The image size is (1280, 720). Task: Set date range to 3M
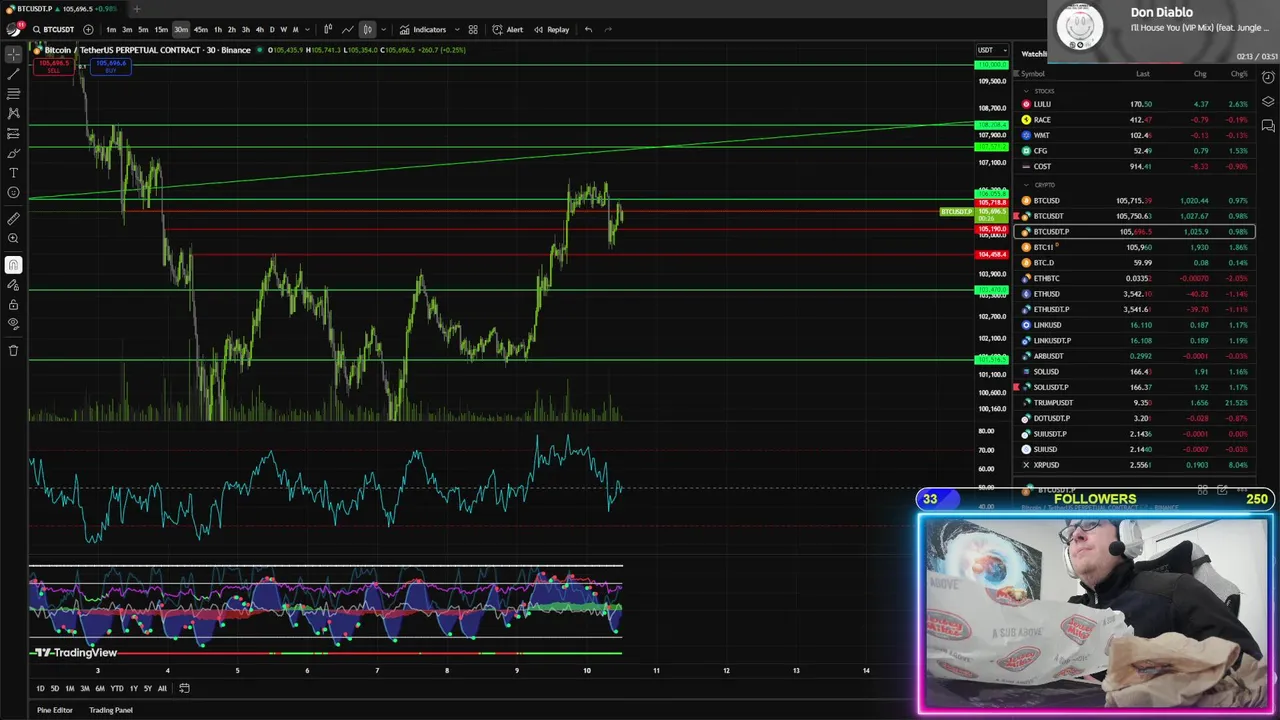pos(84,688)
